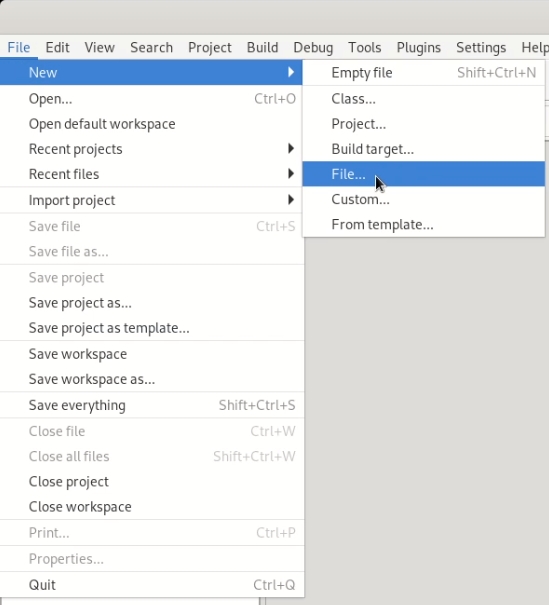549x605 pixels.
Task: Select From template... entry
Action: point(423,225)
